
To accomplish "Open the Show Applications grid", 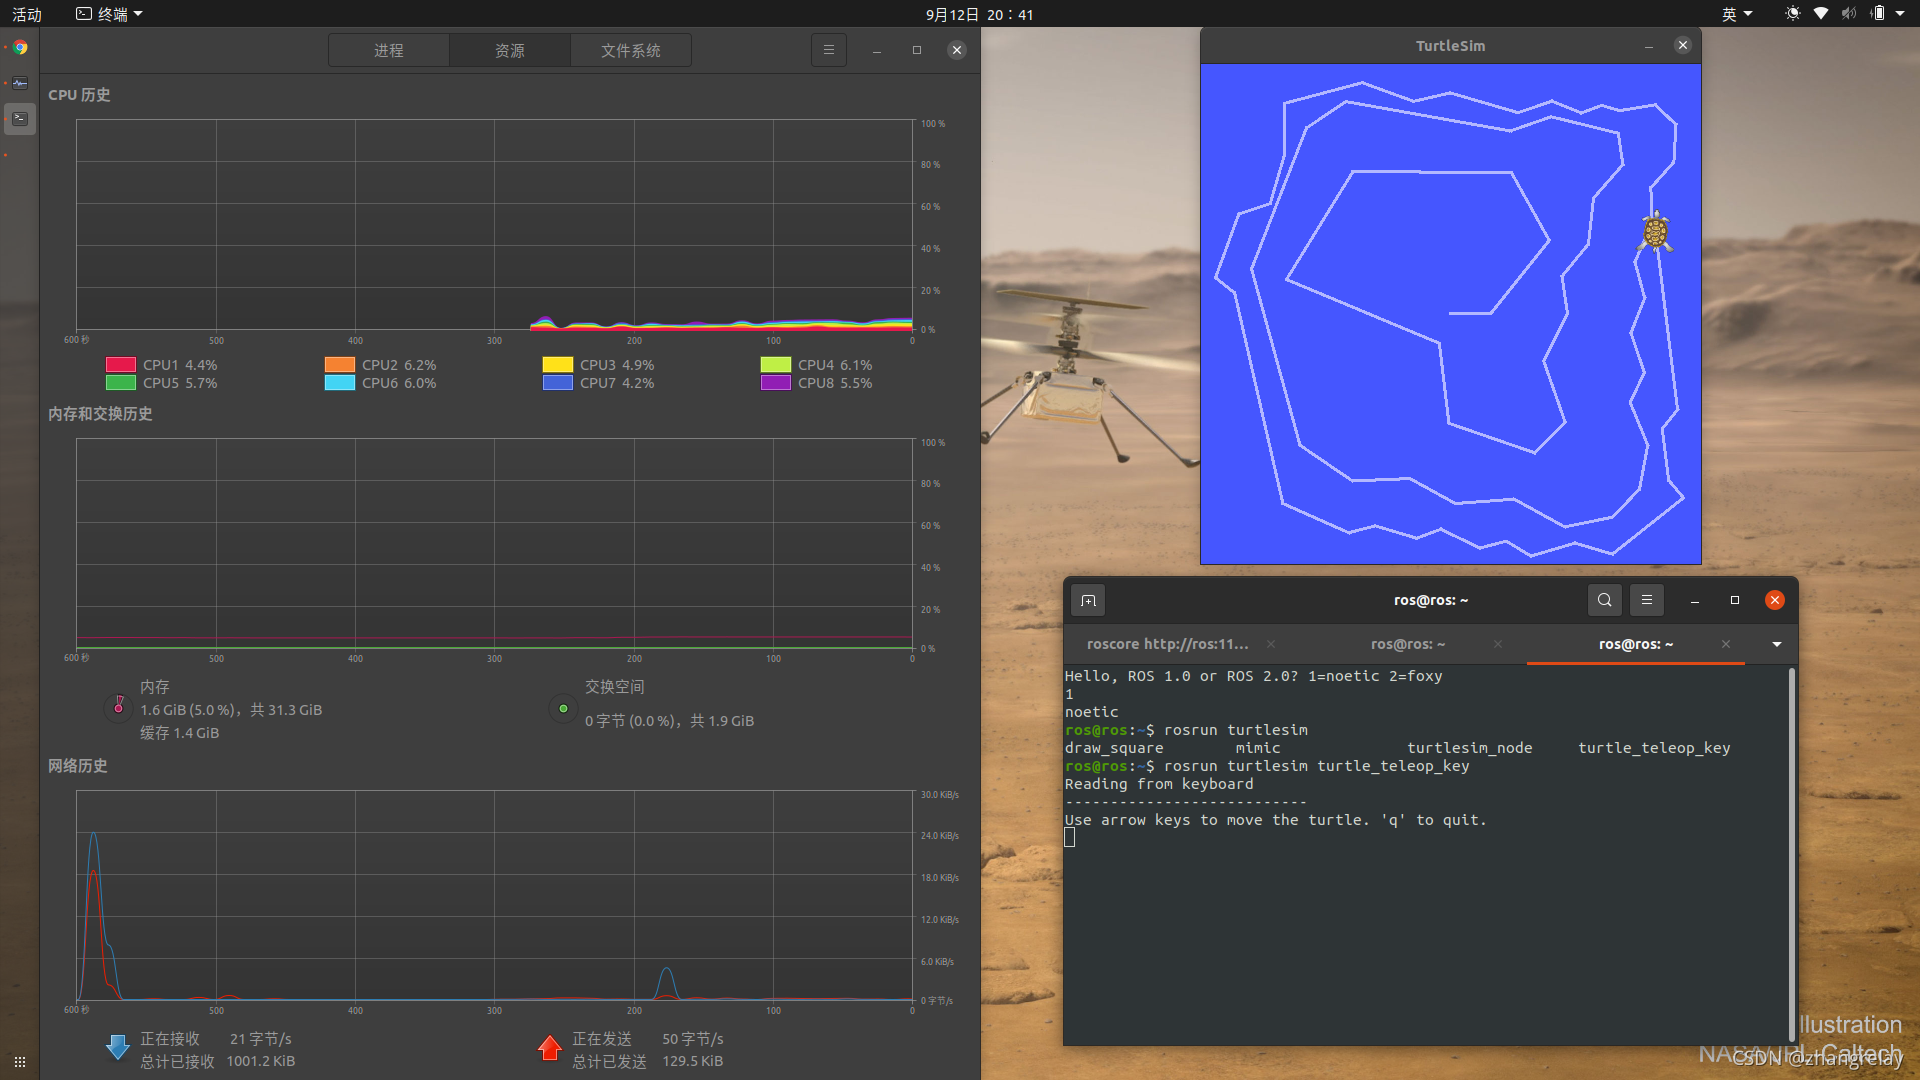I will tap(20, 1061).
